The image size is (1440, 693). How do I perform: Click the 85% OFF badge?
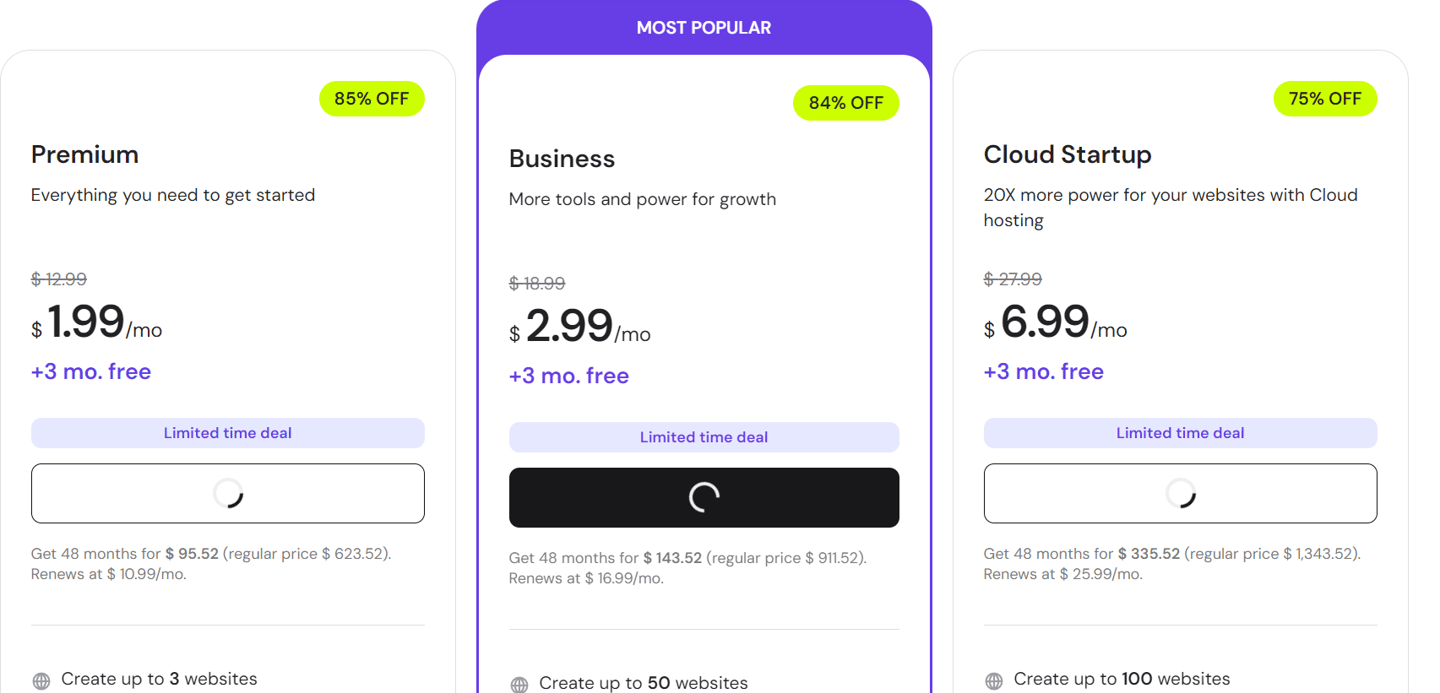pyautogui.click(x=372, y=99)
